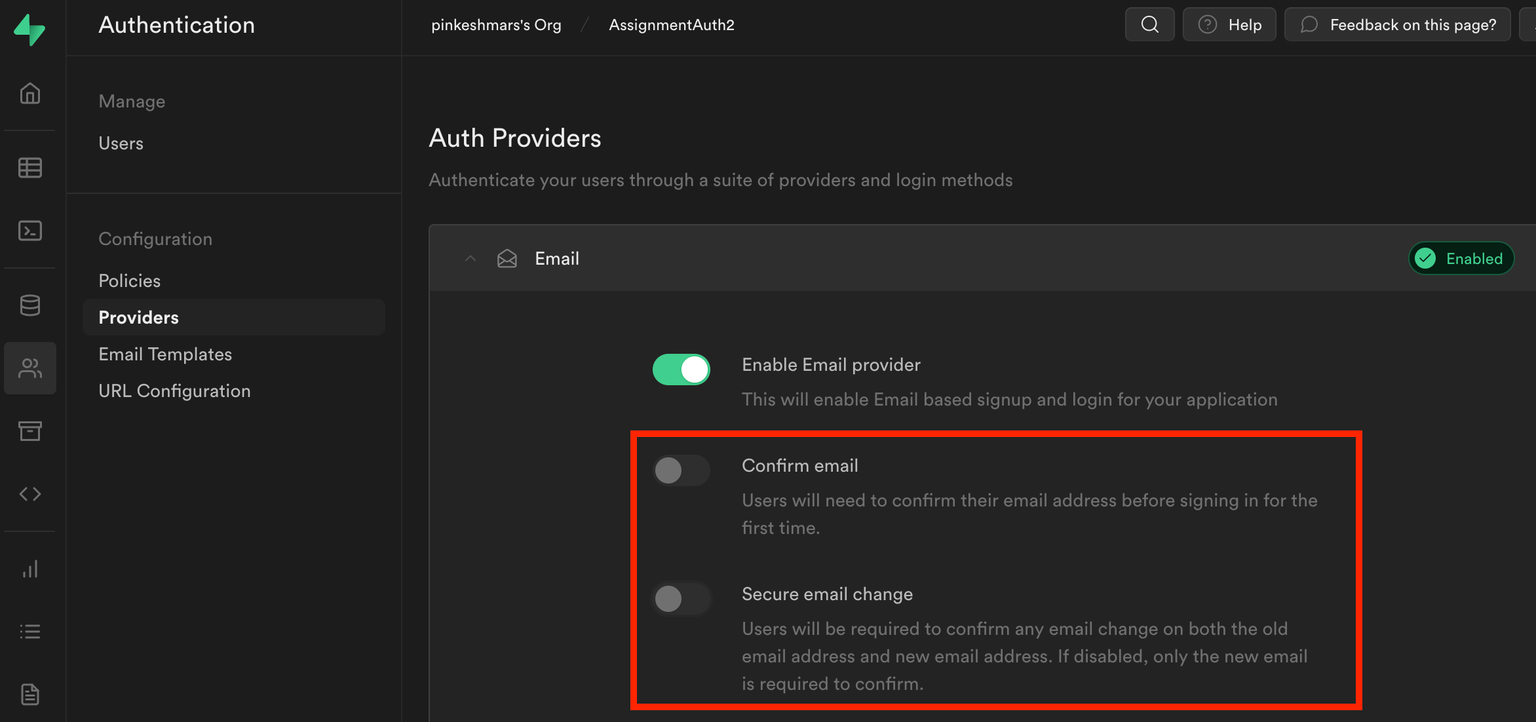Open the SQL Editor terminal icon
This screenshot has width=1536, height=722.
30,231
